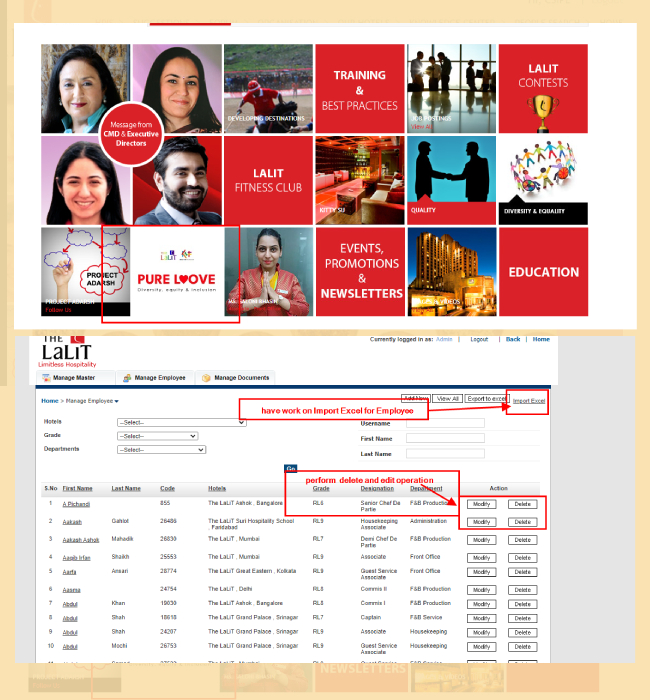This screenshot has height=700, width=650.
Task: Open employee Aaqib Irfan link
Action: pos(76,558)
